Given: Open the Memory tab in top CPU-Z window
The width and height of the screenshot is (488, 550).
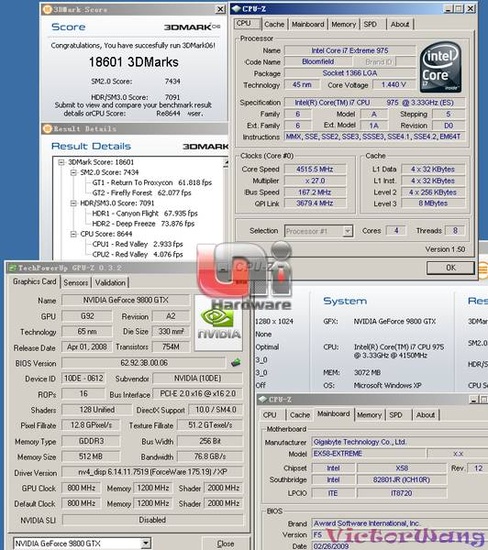Looking at the screenshot, I should pos(343,24).
